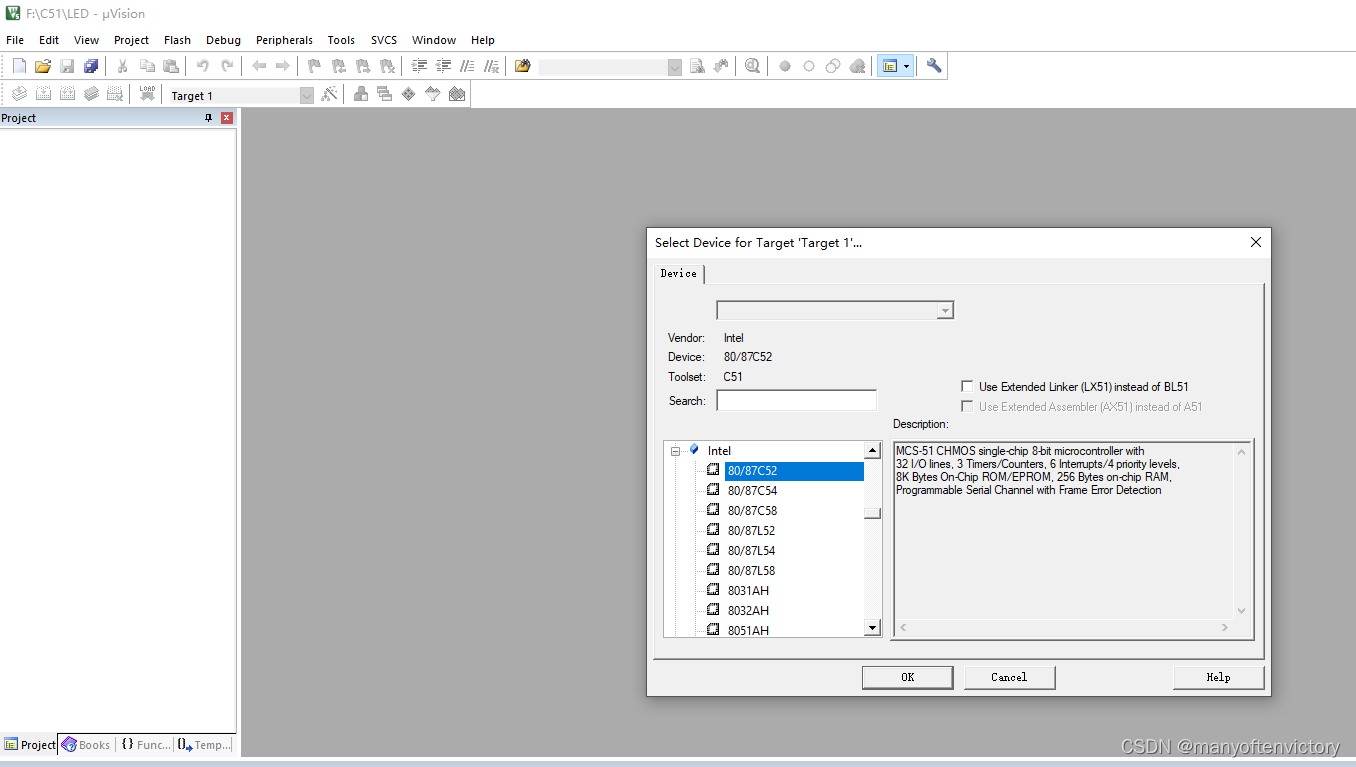Collapse the Intel vendor tree node
Screen dimensions: 1356x767
(676, 451)
